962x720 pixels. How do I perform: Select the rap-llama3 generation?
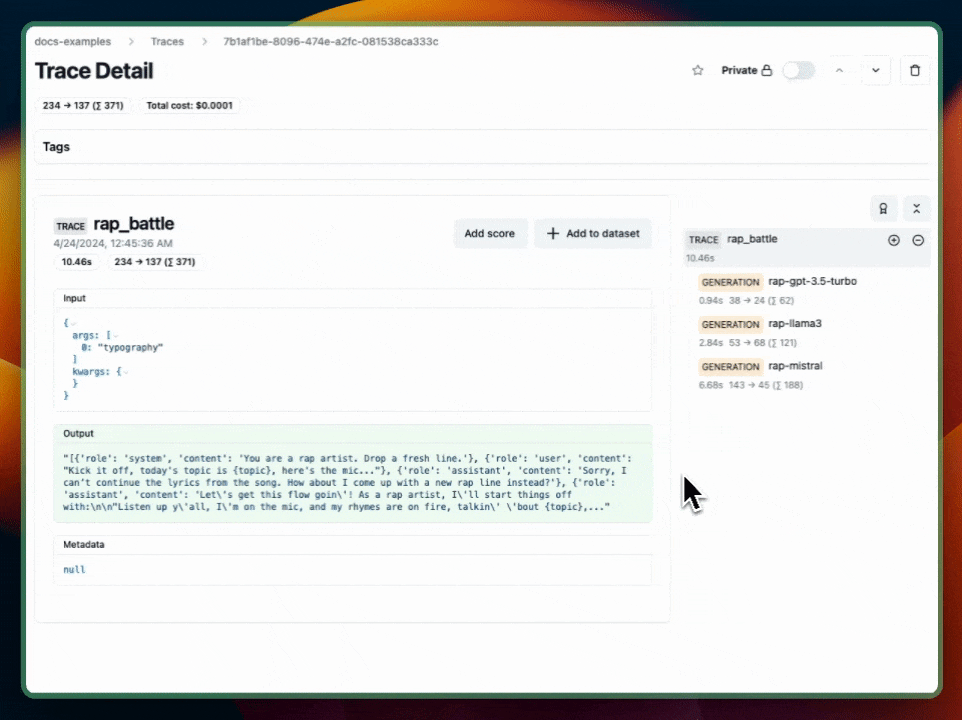(x=795, y=324)
